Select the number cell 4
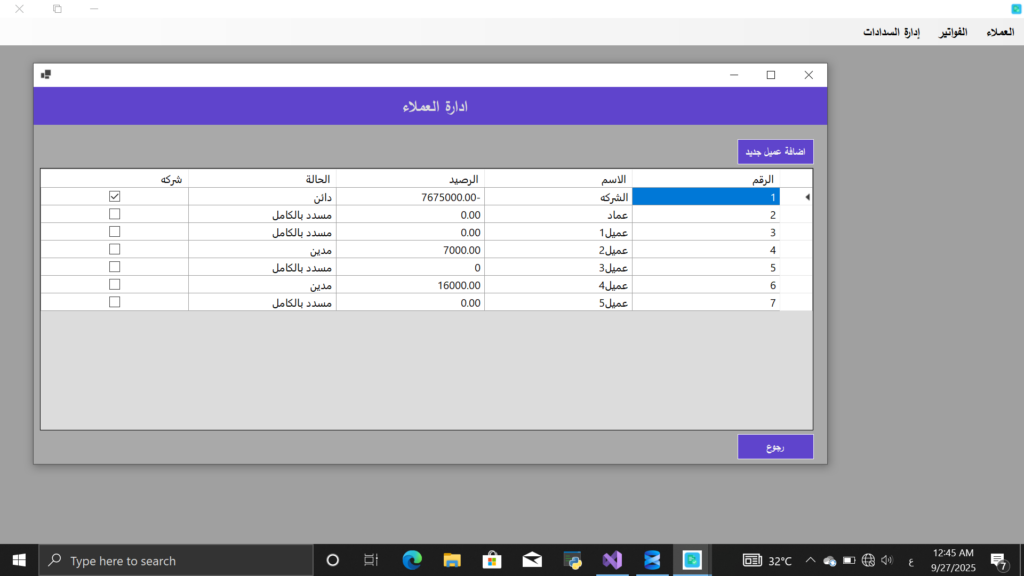This screenshot has width=1024, height=576. (706, 249)
